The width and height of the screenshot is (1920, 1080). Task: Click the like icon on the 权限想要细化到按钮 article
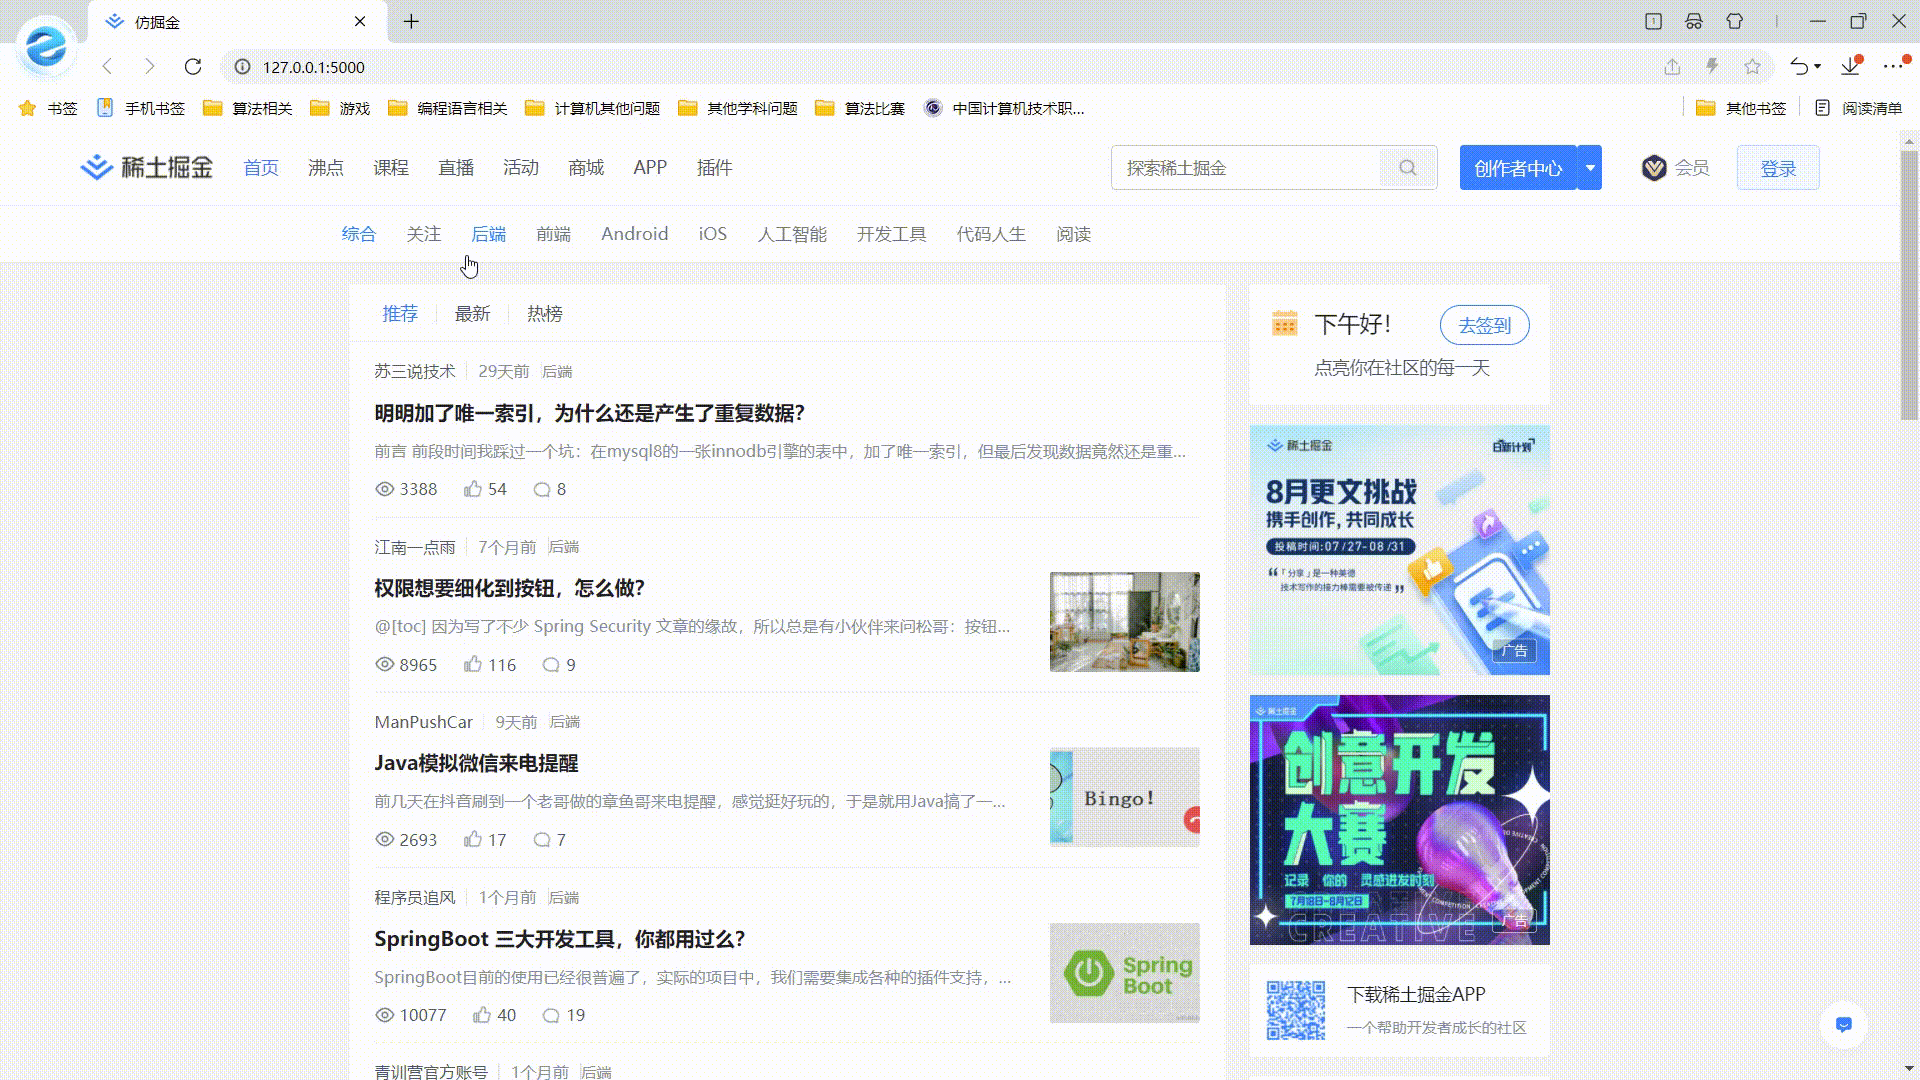tap(473, 665)
